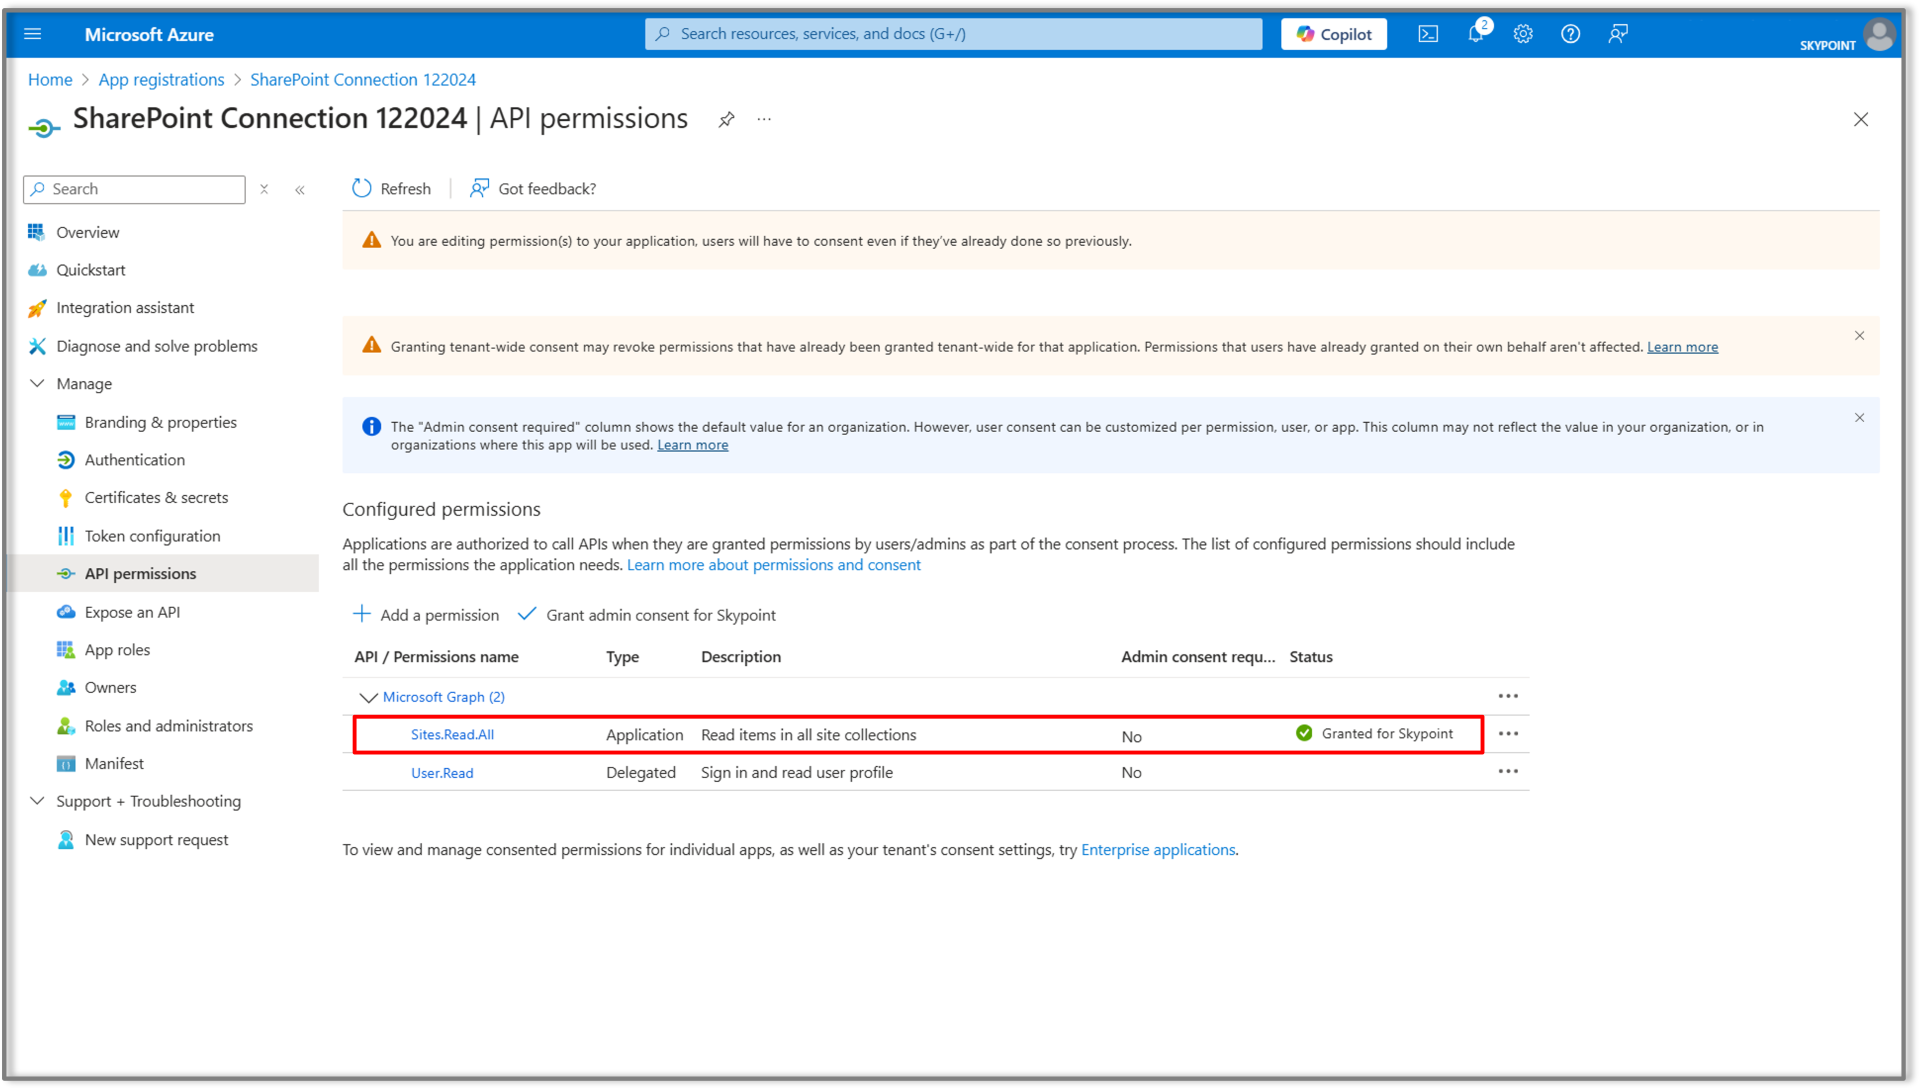Collapse the Microsoft Graph permissions group
Image resolution: width=1920 pixels, height=1089 pixels.
(x=368, y=697)
